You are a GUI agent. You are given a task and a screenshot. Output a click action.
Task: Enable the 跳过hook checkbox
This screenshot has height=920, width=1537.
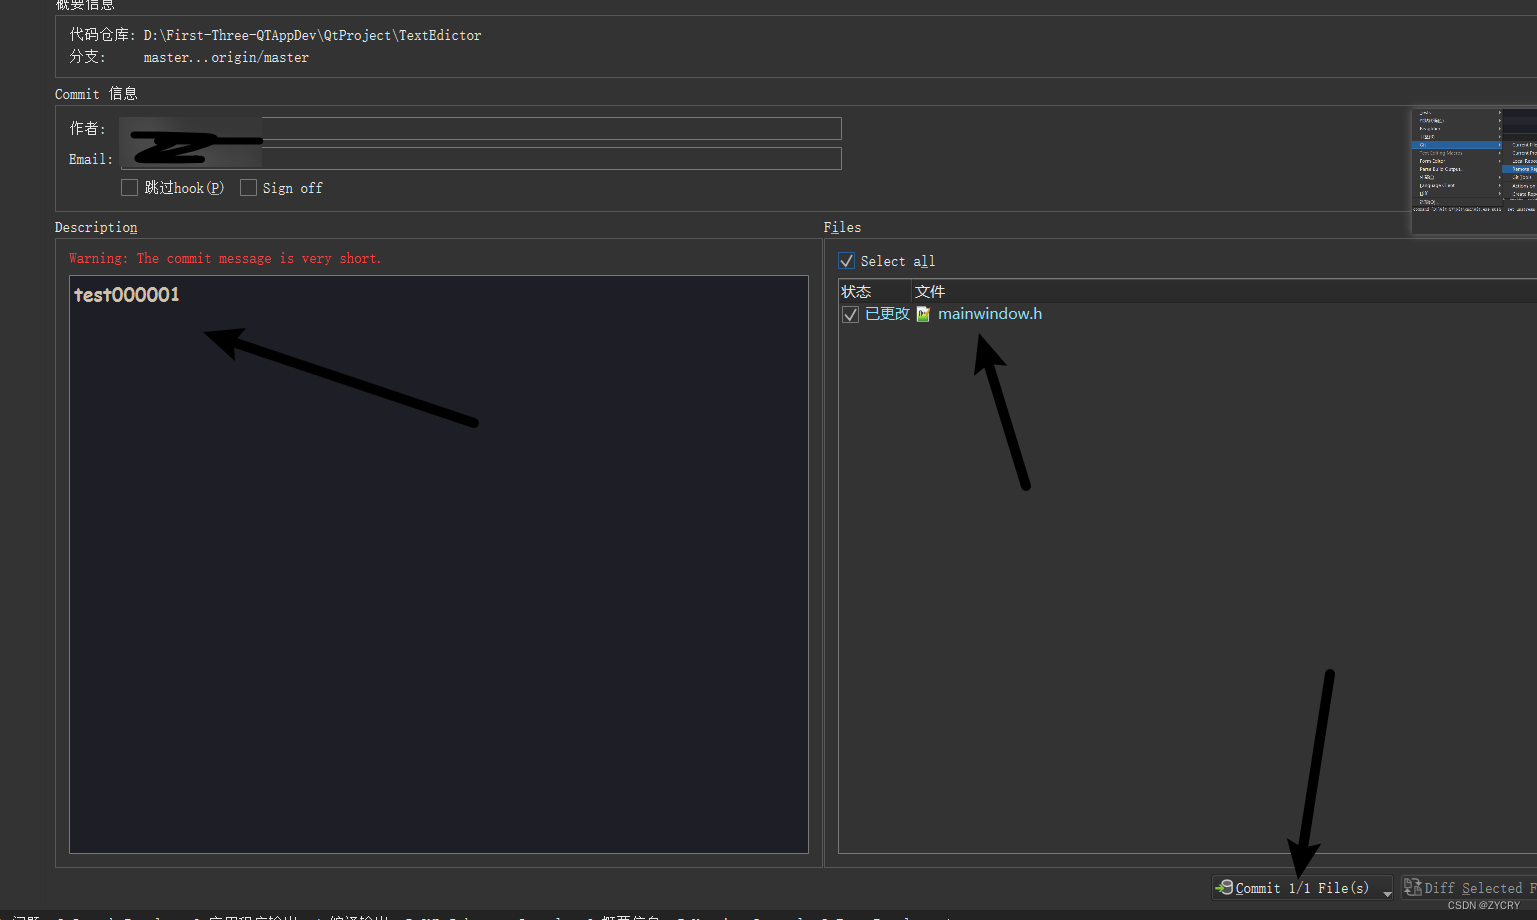[129, 188]
